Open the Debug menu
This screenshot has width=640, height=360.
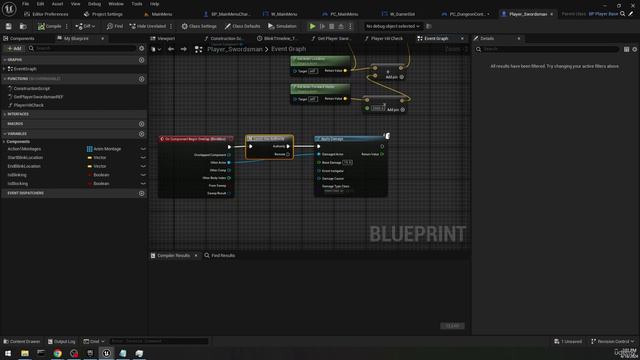[x=94, y=4]
